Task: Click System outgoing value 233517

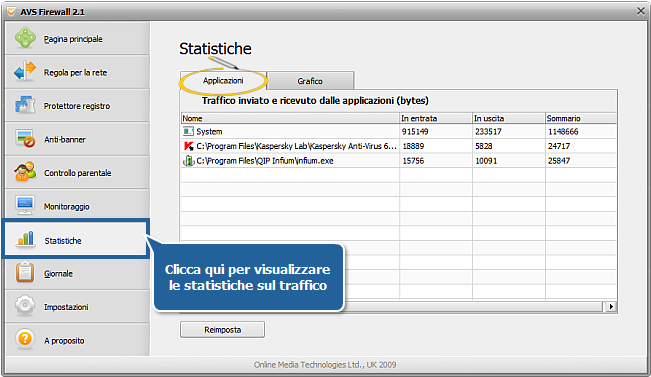Action: click(x=488, y=132)
